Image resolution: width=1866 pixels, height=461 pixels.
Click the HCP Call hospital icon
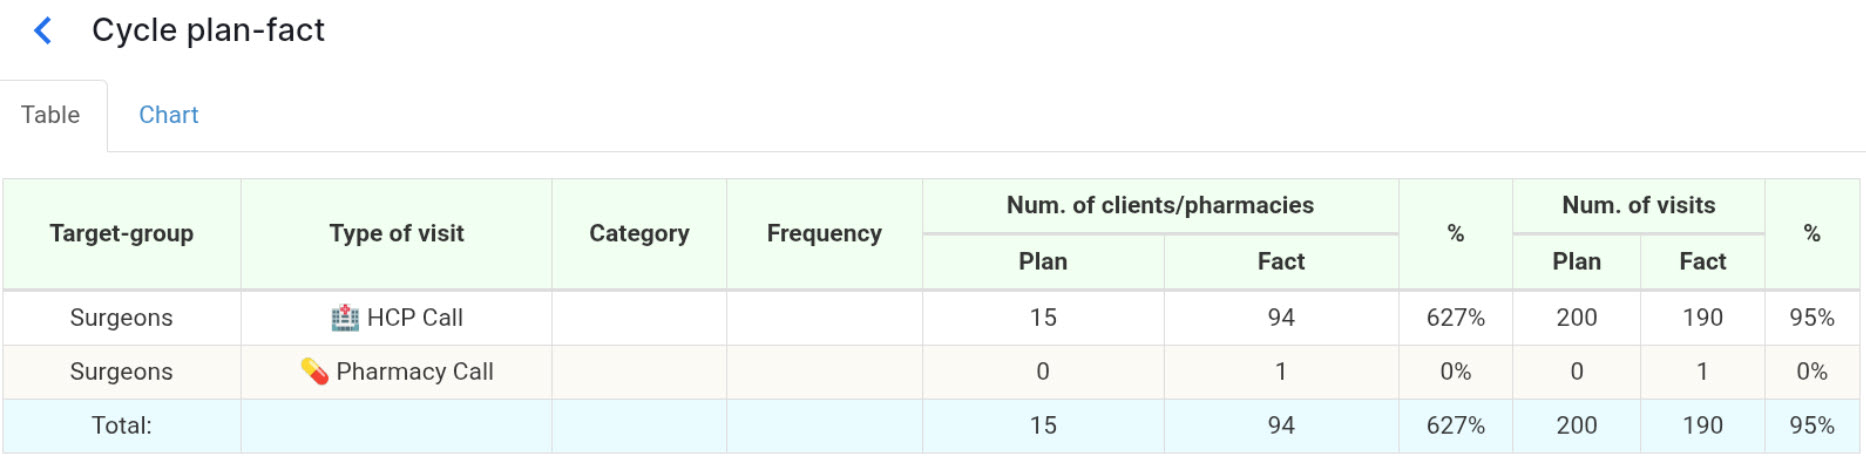point(345,318)
